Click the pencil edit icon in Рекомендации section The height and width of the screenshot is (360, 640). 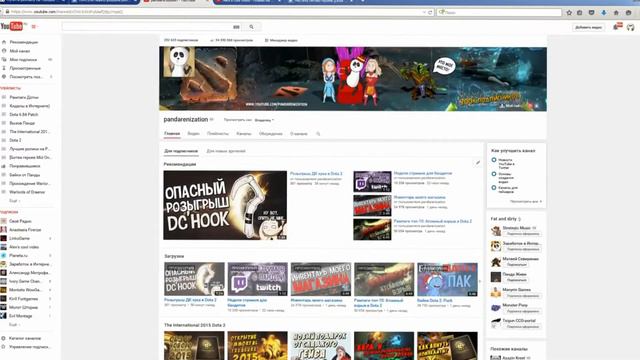tap(478, 163)
